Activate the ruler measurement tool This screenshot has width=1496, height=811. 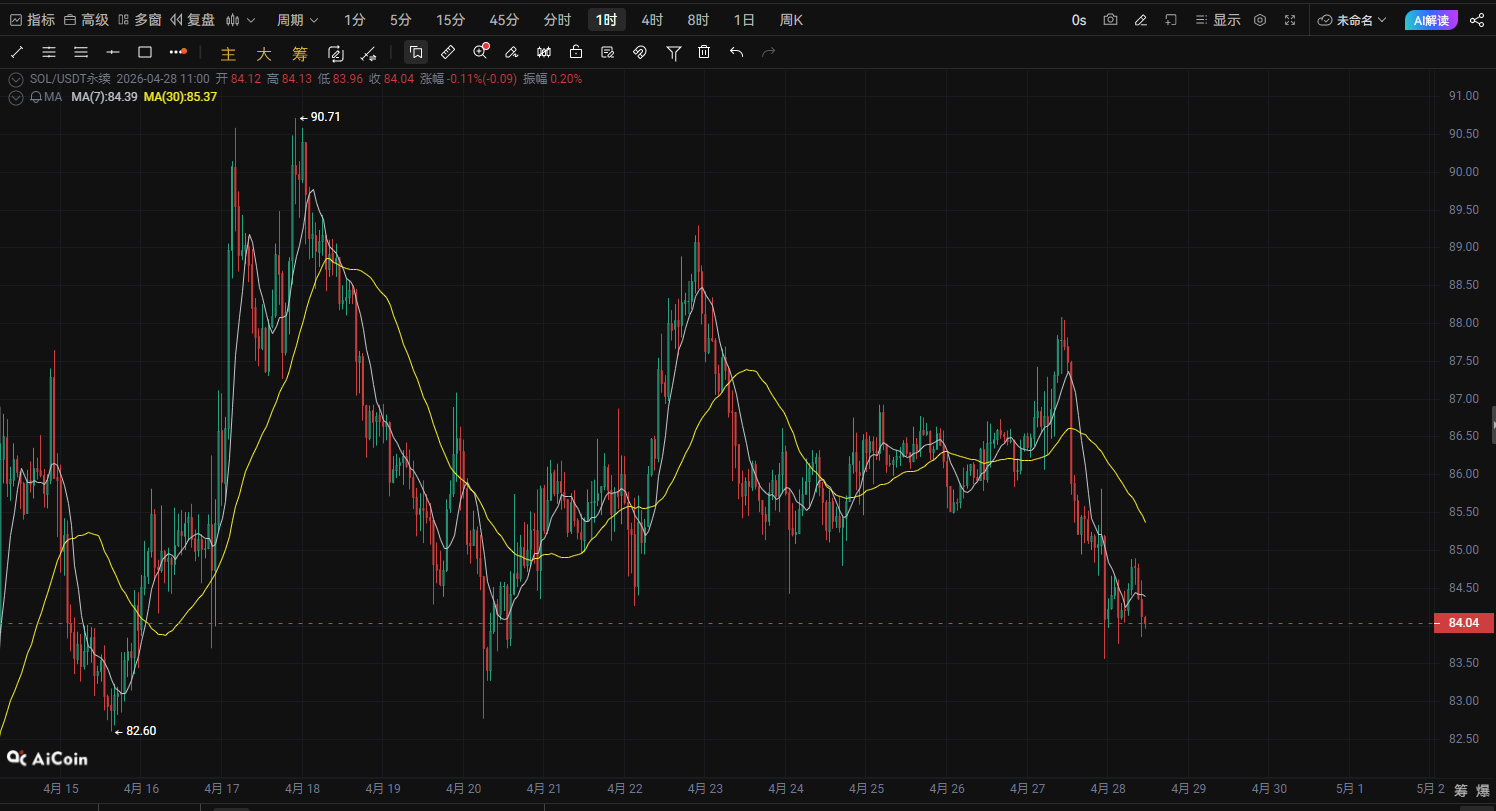pyautogui.click(x=448, y=52)
